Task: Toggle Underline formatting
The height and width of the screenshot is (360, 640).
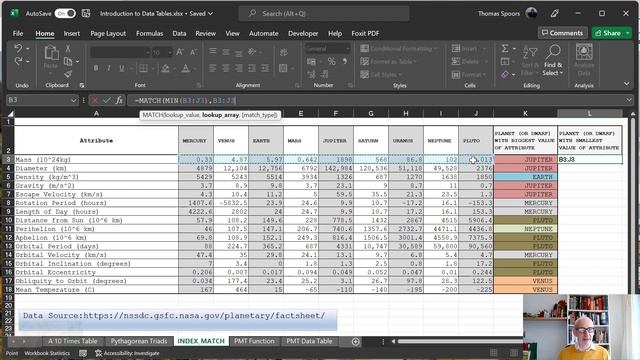Action: tap(122, 68)
